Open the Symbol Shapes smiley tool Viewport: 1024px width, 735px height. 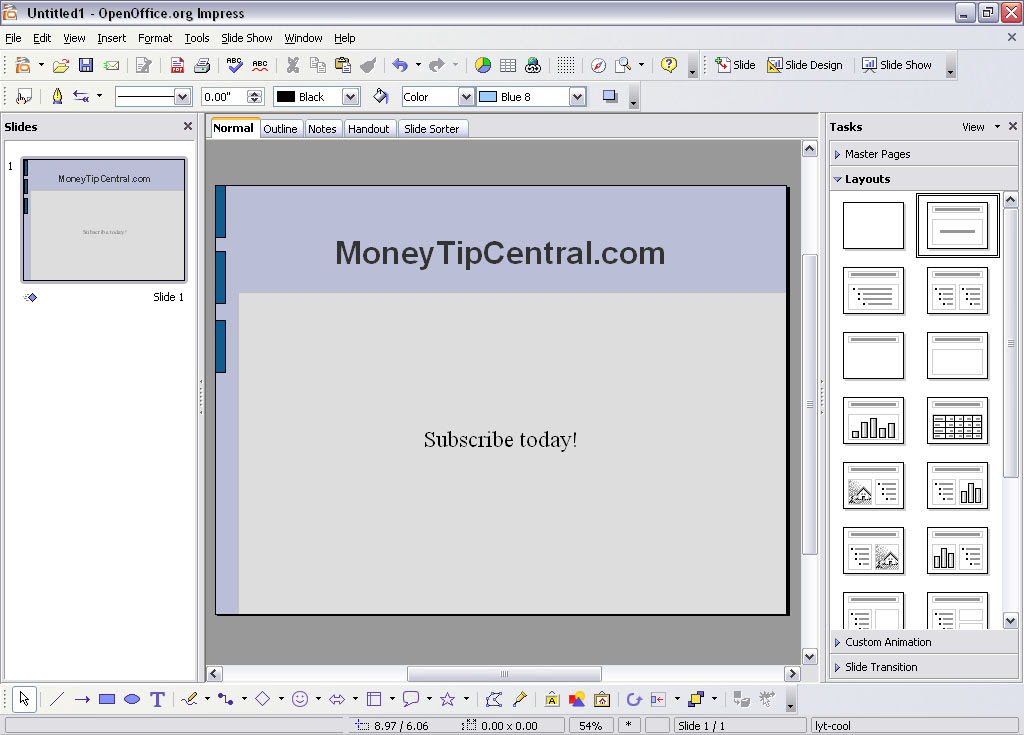point(300,699)
